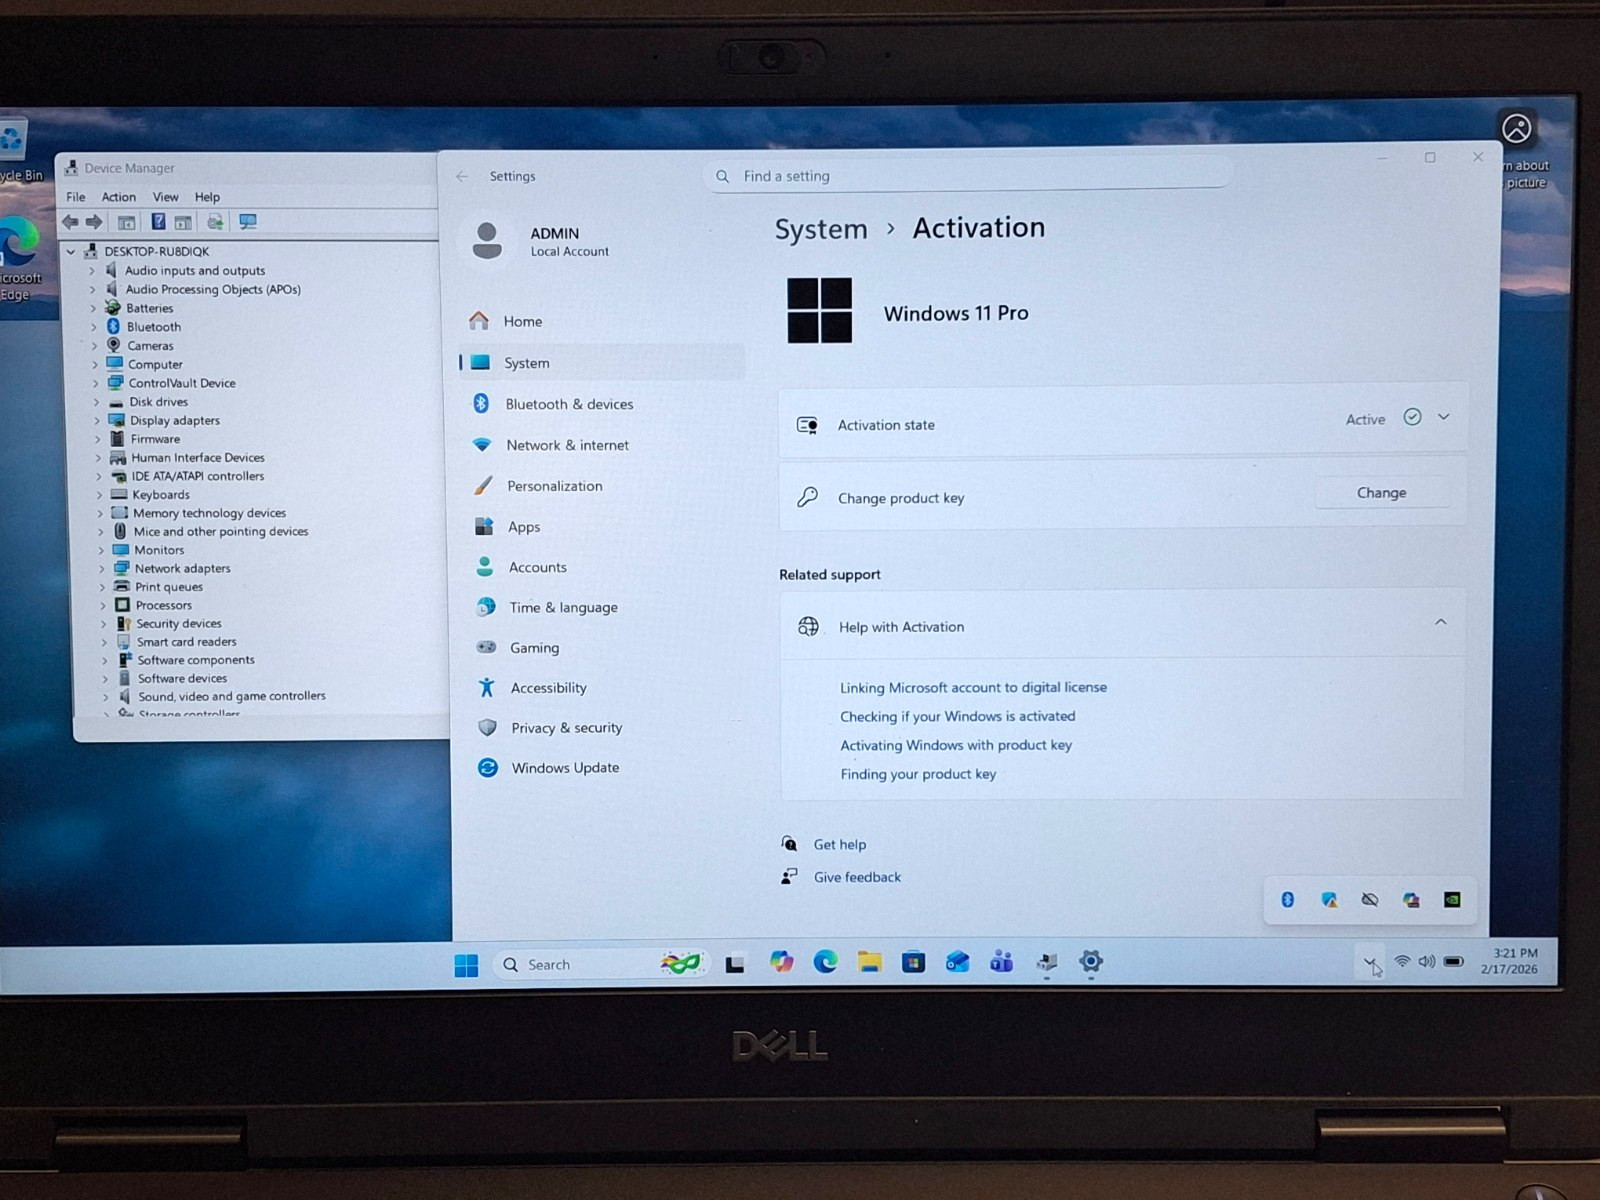This screenshot has width=1600, height=1200.
Task: Open the File menu in Device Manager
Action: (x=76, y=197)
